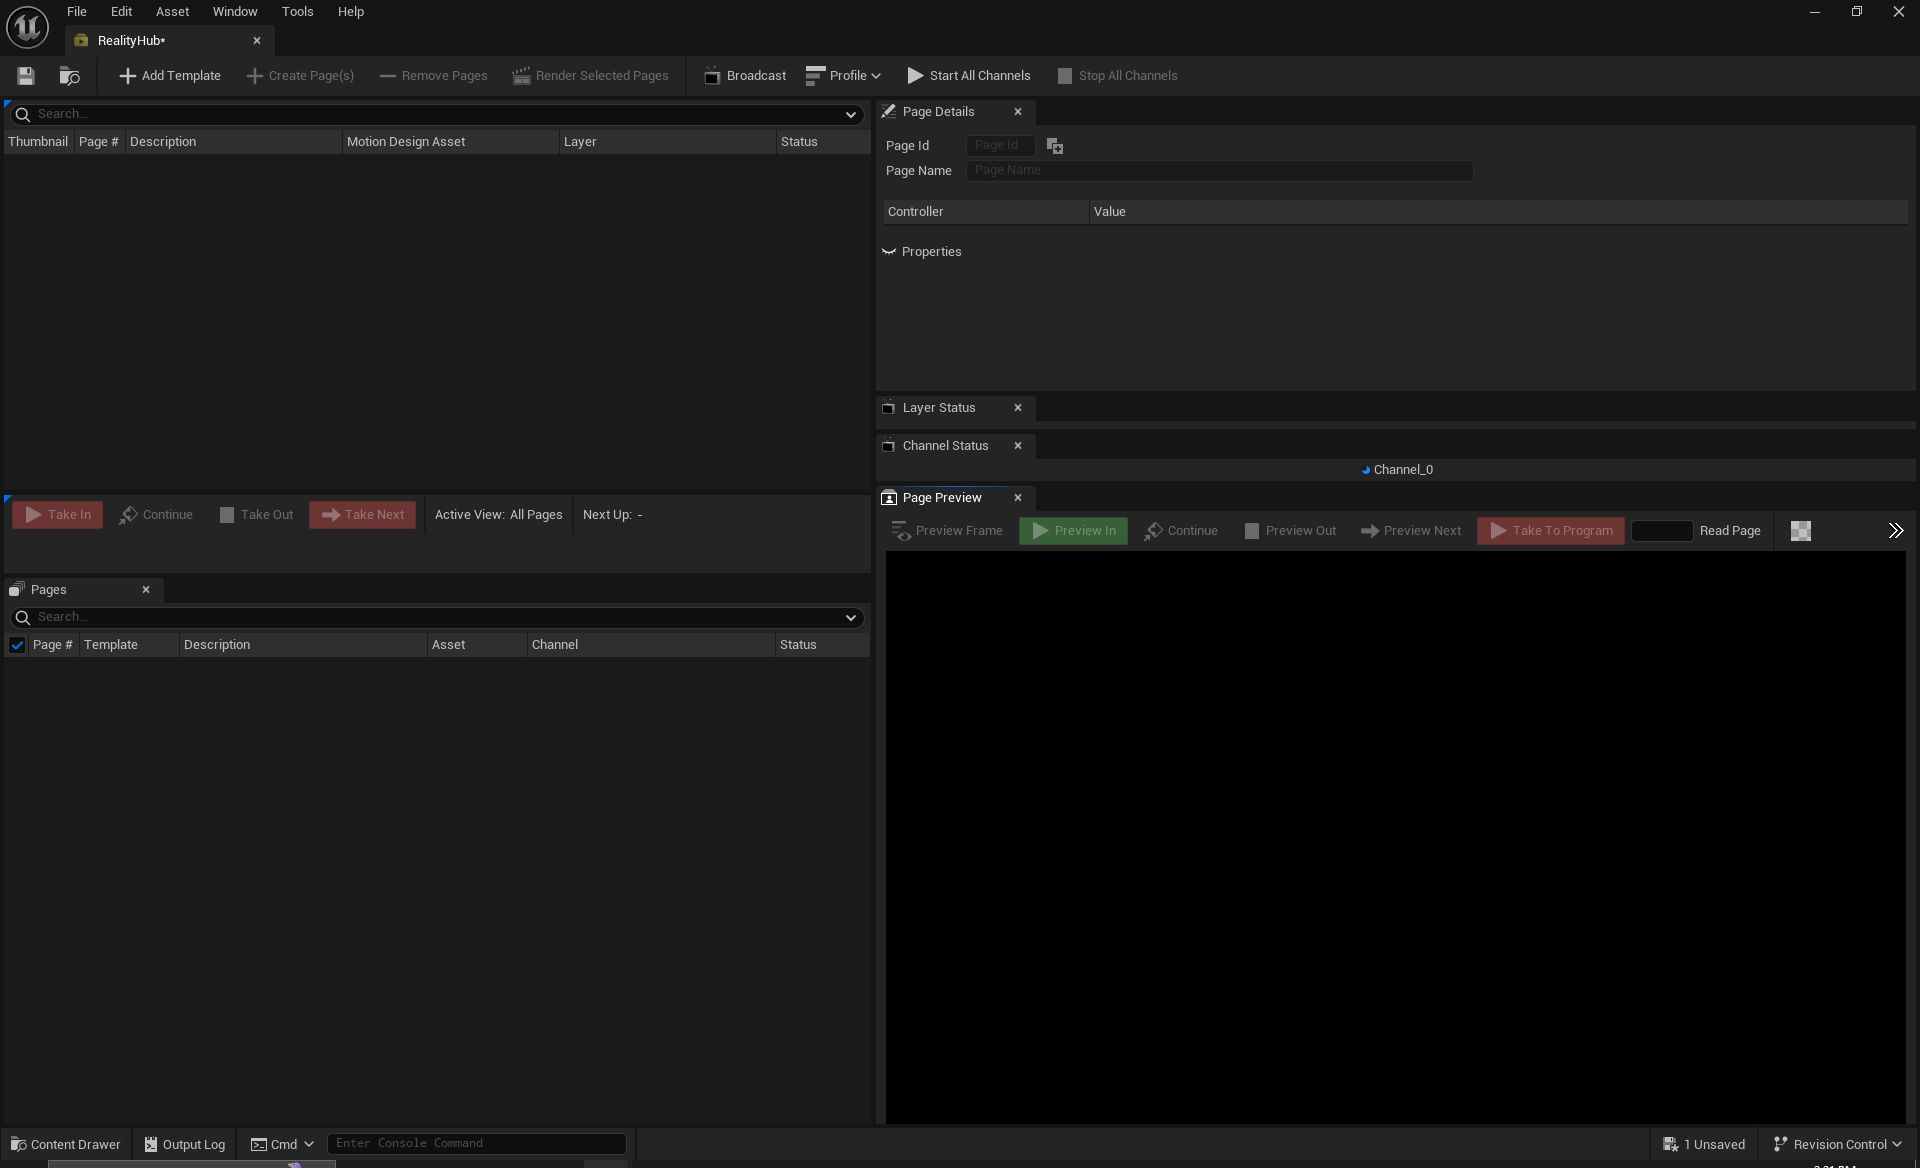1920x1168 pixels.
Task: Start All Channels playback
Action: pos(968,76)
